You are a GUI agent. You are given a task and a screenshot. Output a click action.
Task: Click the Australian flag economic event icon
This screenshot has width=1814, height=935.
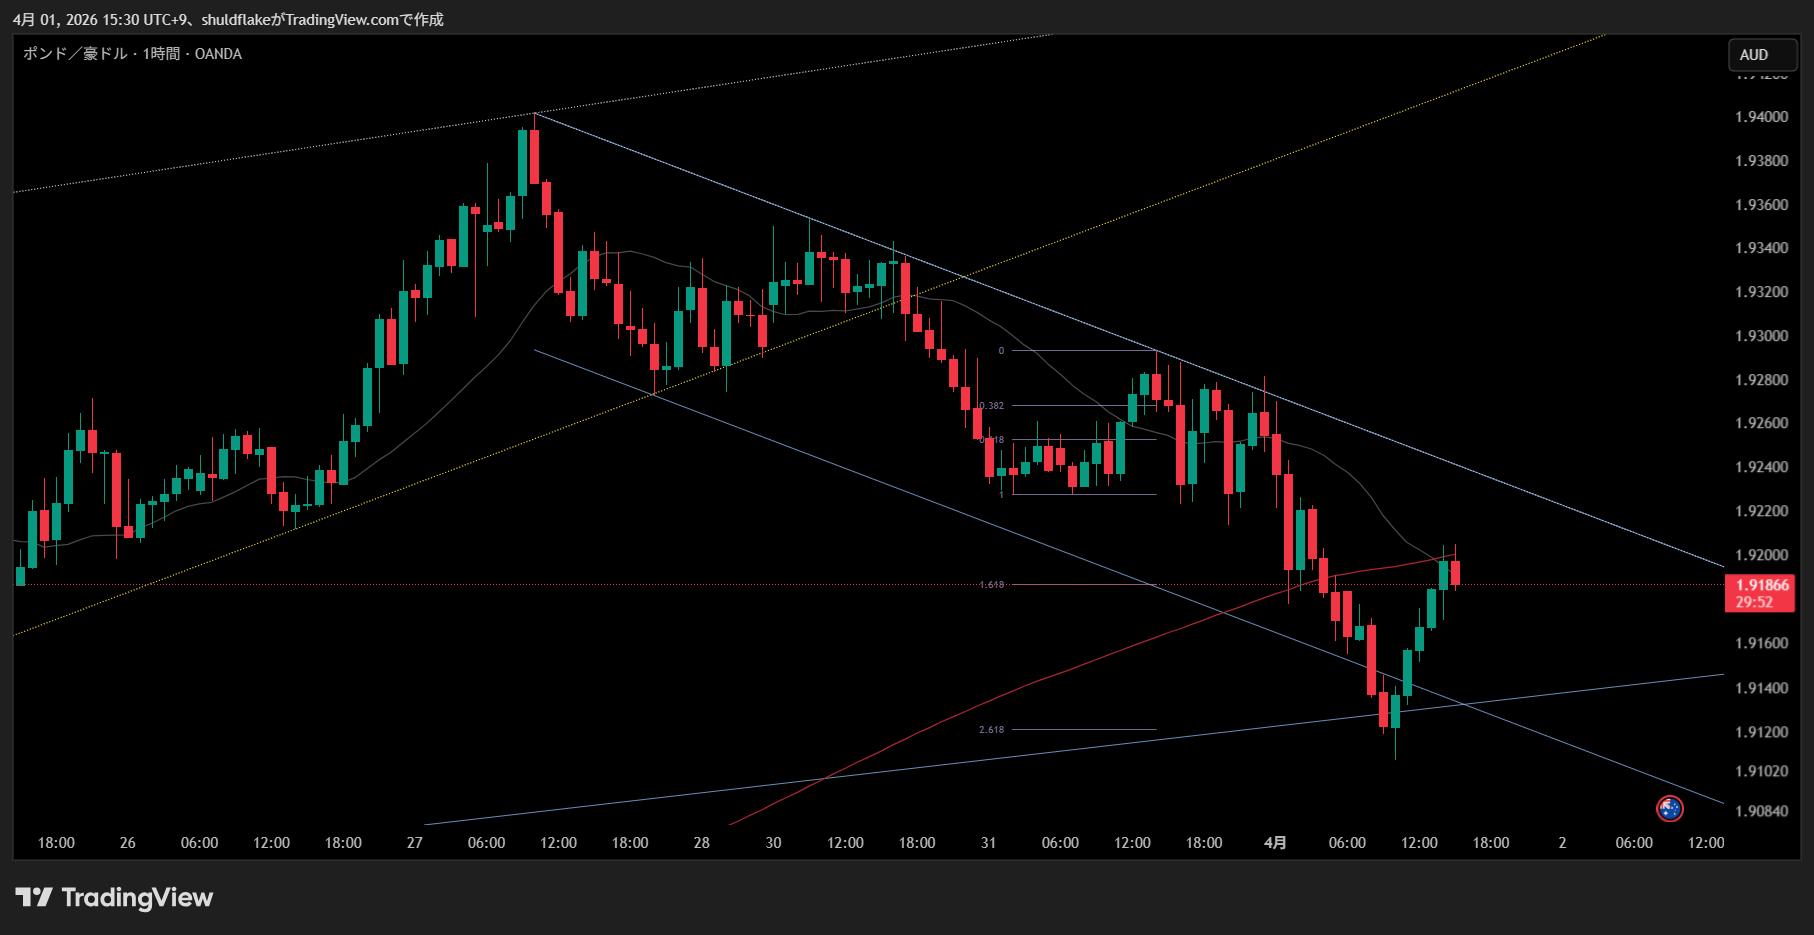point(1669,808)
